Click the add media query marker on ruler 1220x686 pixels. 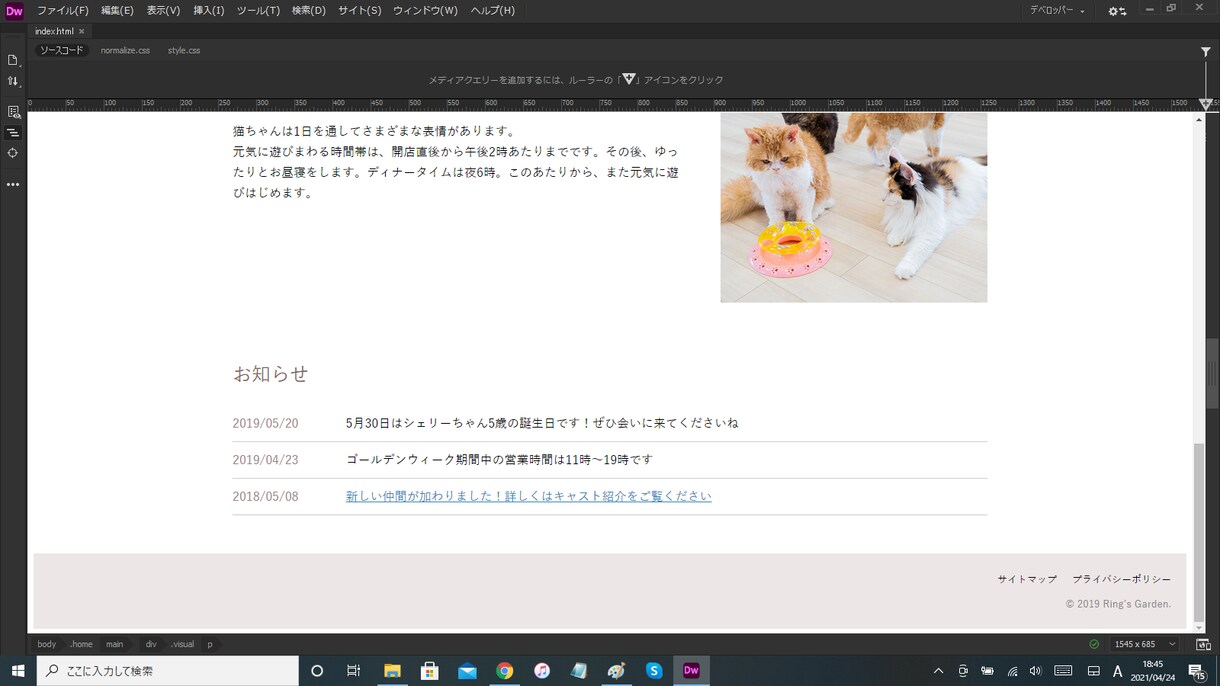(x=1206, y=104)
